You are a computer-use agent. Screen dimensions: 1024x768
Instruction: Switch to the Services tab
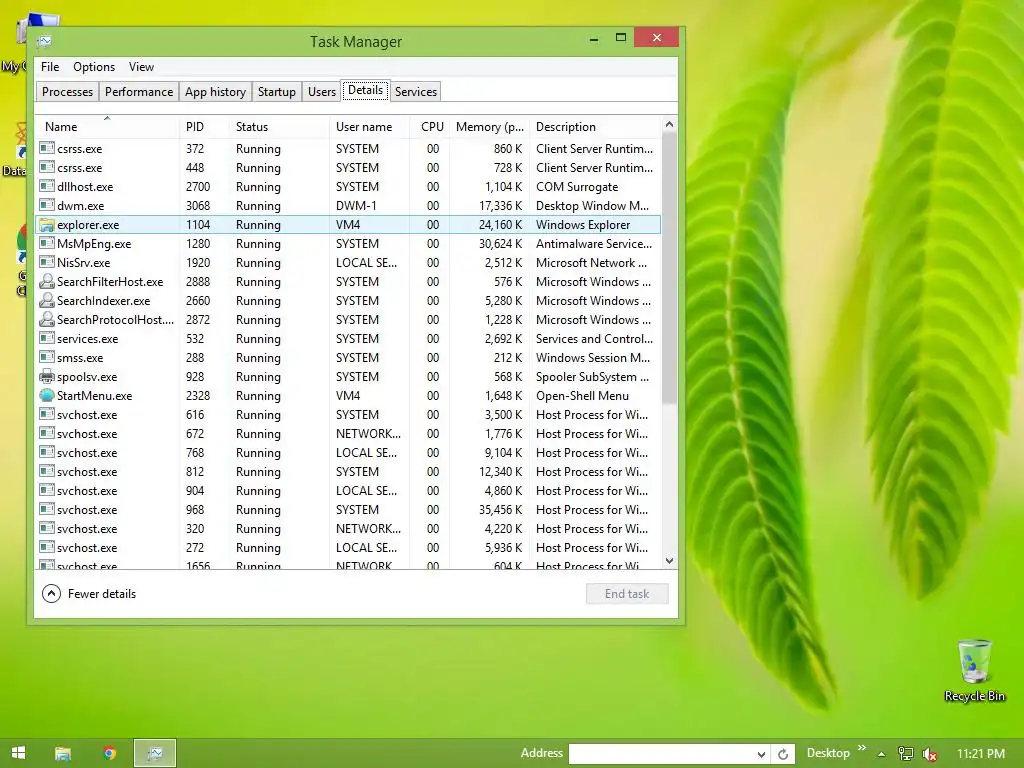tap(415, 91)
